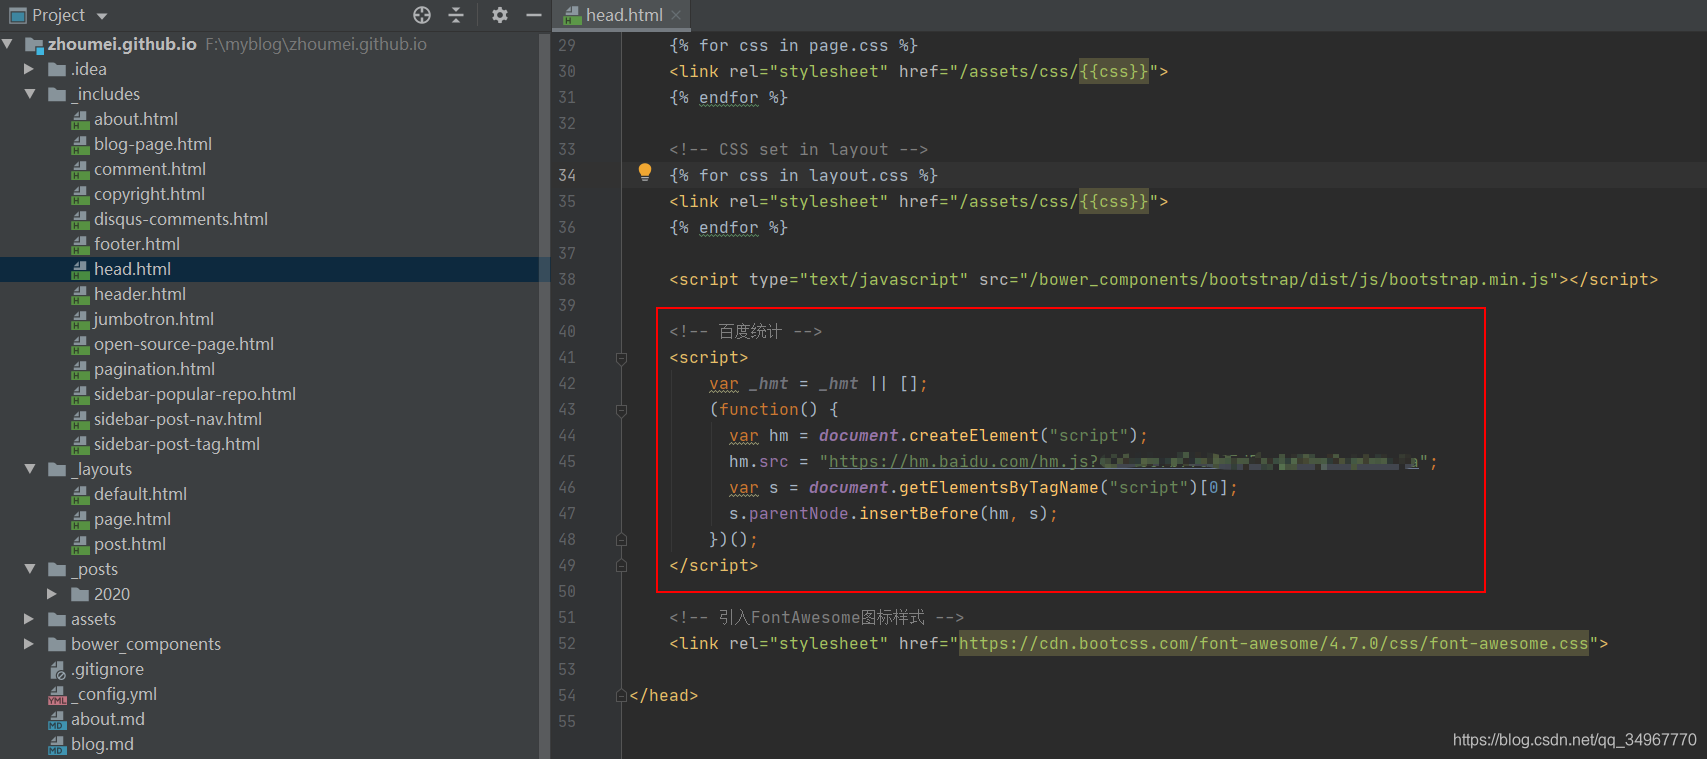
Task: Click line number 34 in gutter
Action: (x=567, y=175)
